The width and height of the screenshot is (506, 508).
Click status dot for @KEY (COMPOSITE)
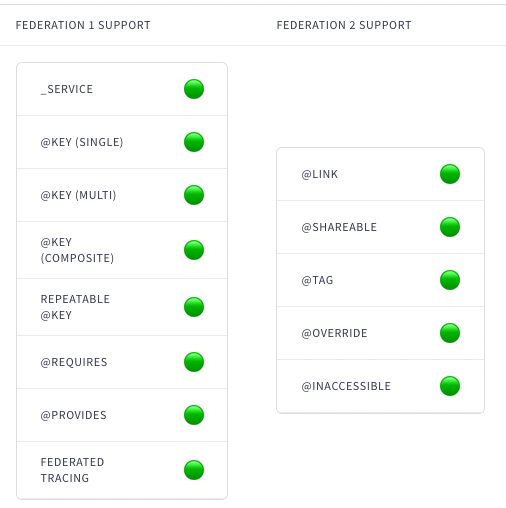coord(194,250)
